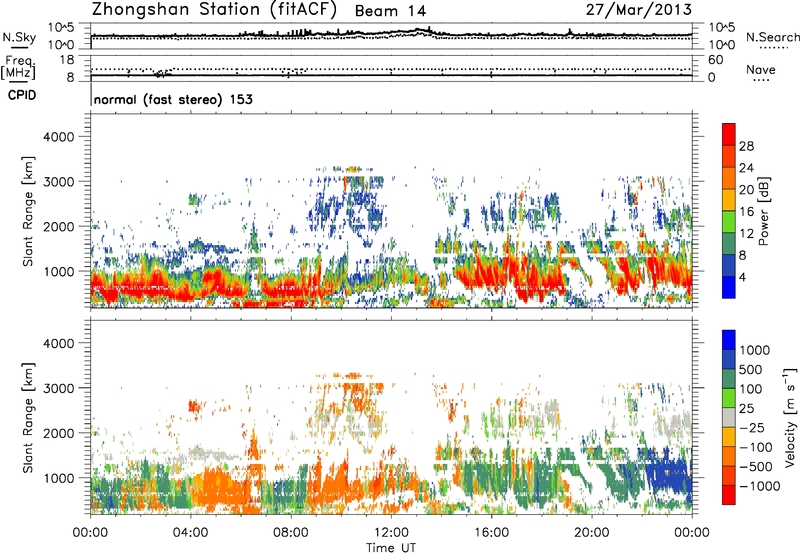The image size is (800, 554).
Task: Click the '2000' tick on the velocity panel
Action: click(58, 433)
